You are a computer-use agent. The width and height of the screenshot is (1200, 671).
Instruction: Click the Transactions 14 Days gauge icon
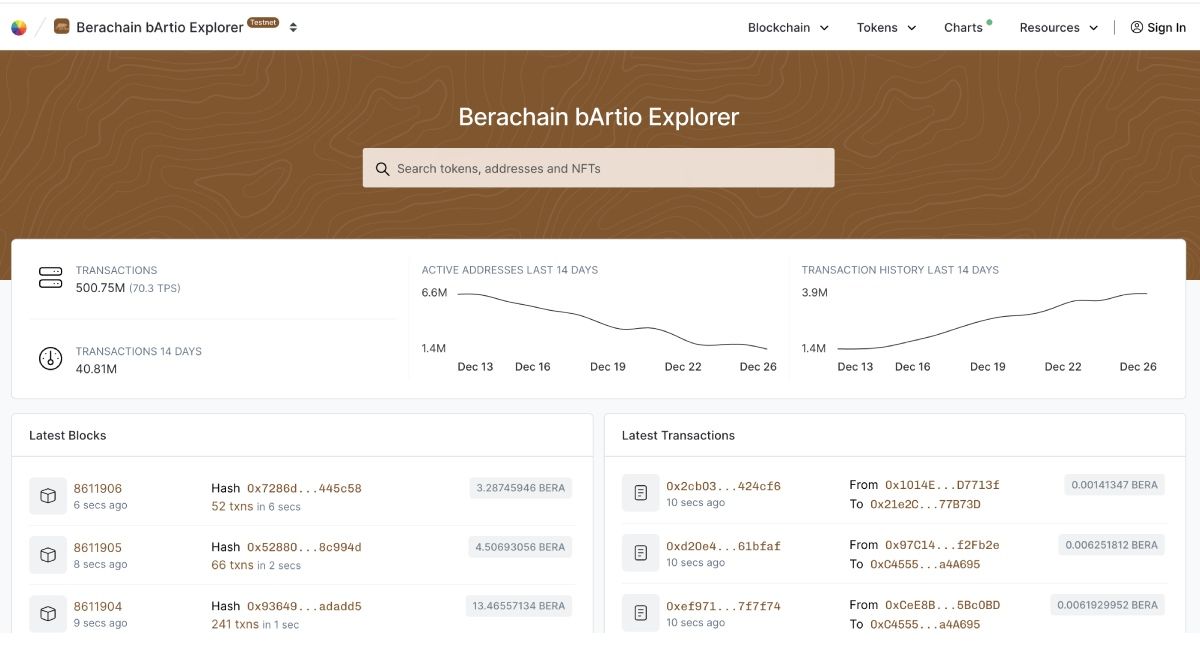click(50, 359)
